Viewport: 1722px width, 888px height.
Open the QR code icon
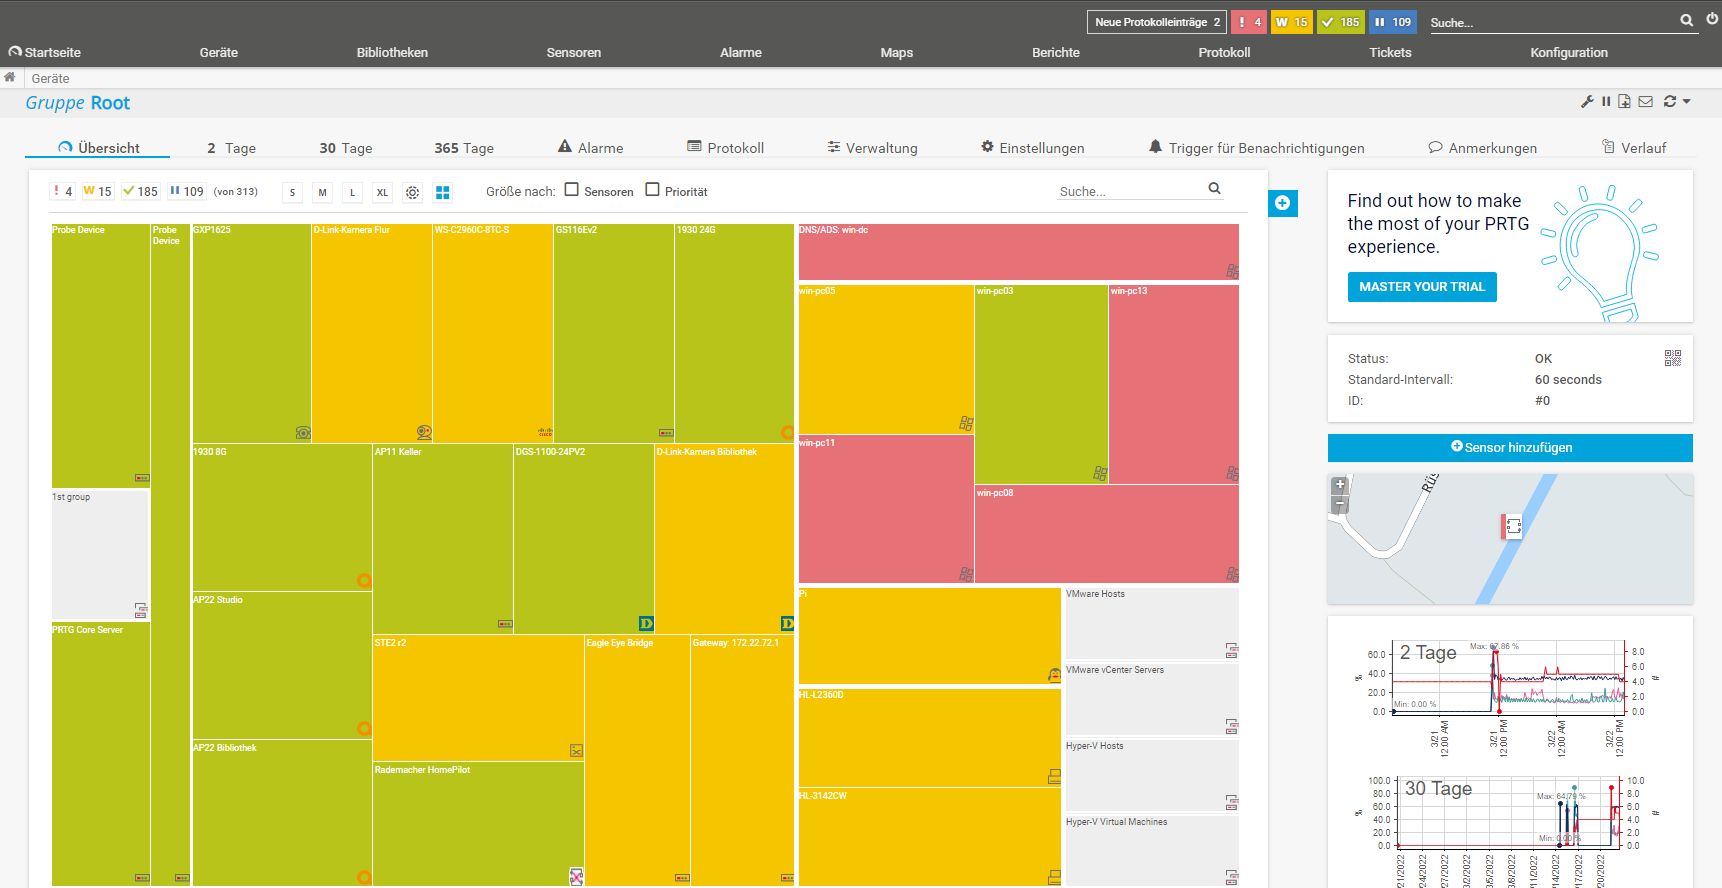point(1672,358)
